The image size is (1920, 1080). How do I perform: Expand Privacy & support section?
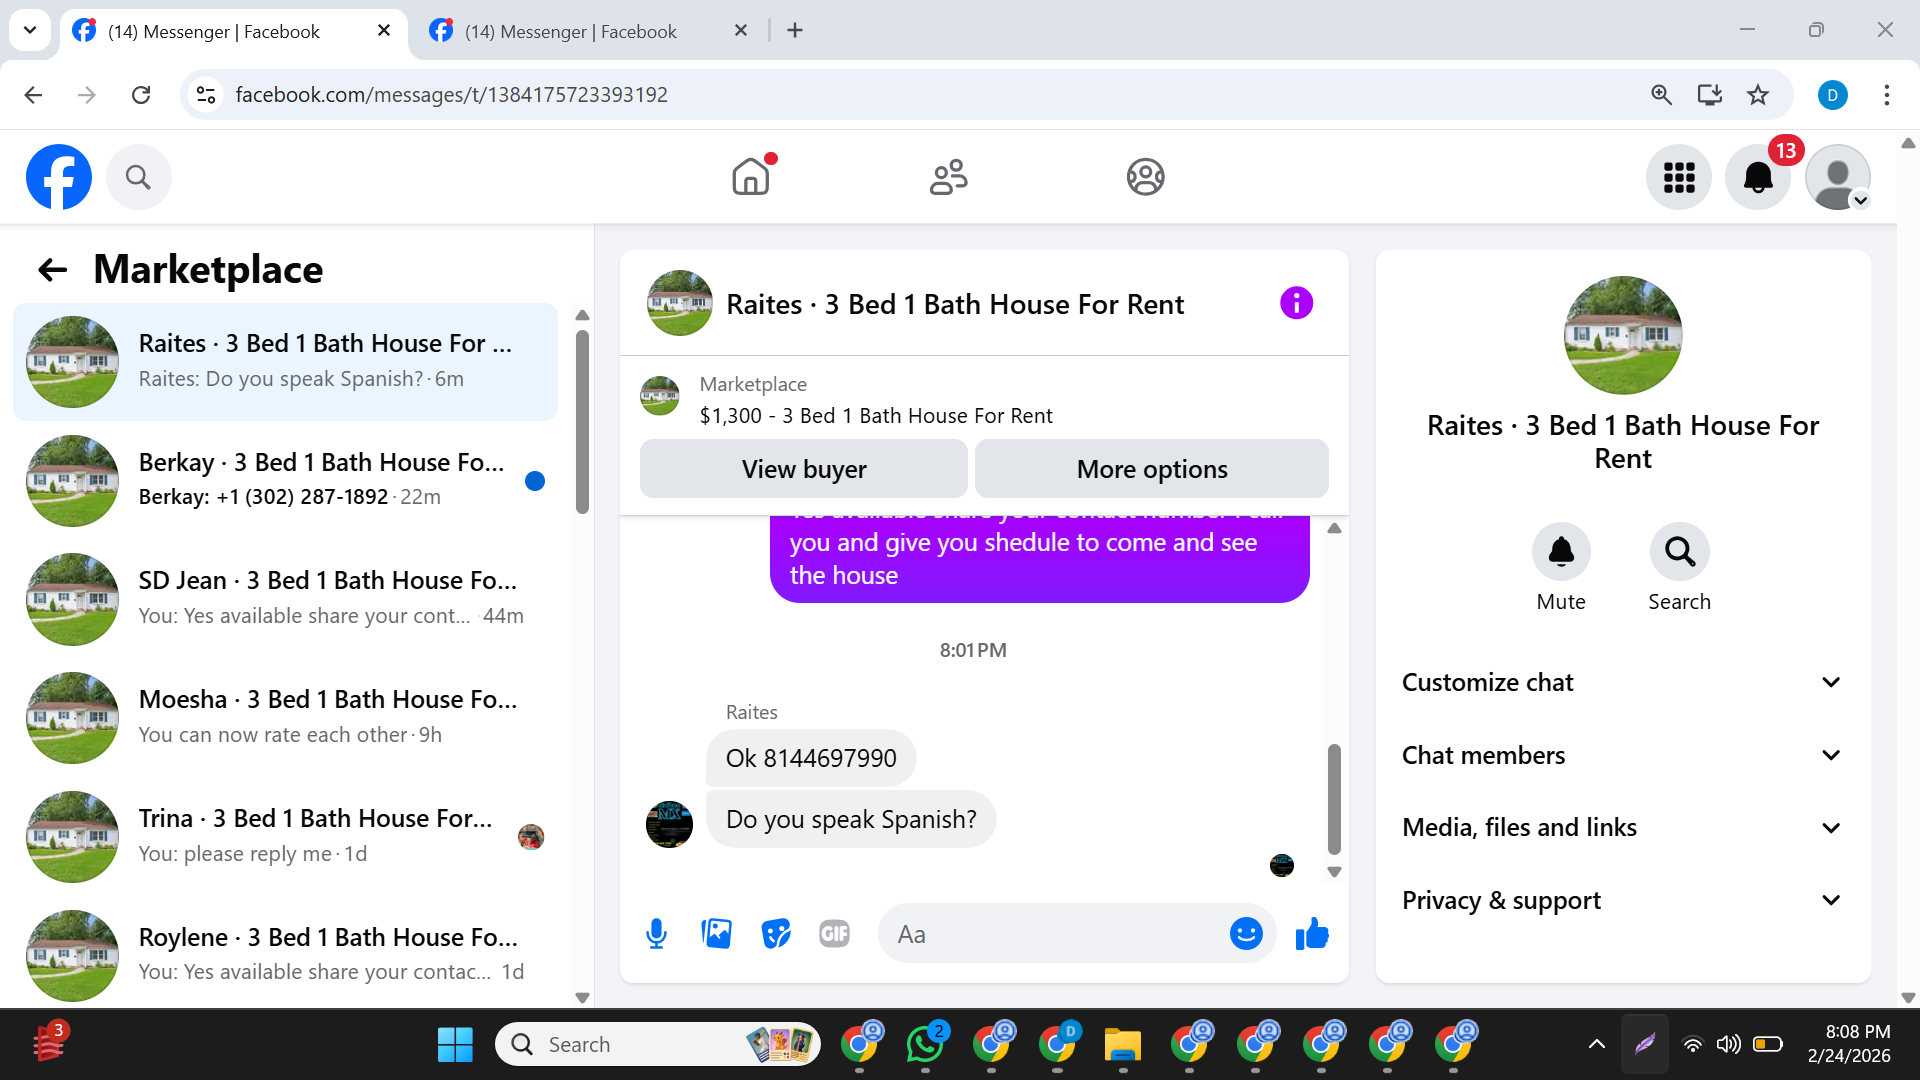(x=1622, y=900)
